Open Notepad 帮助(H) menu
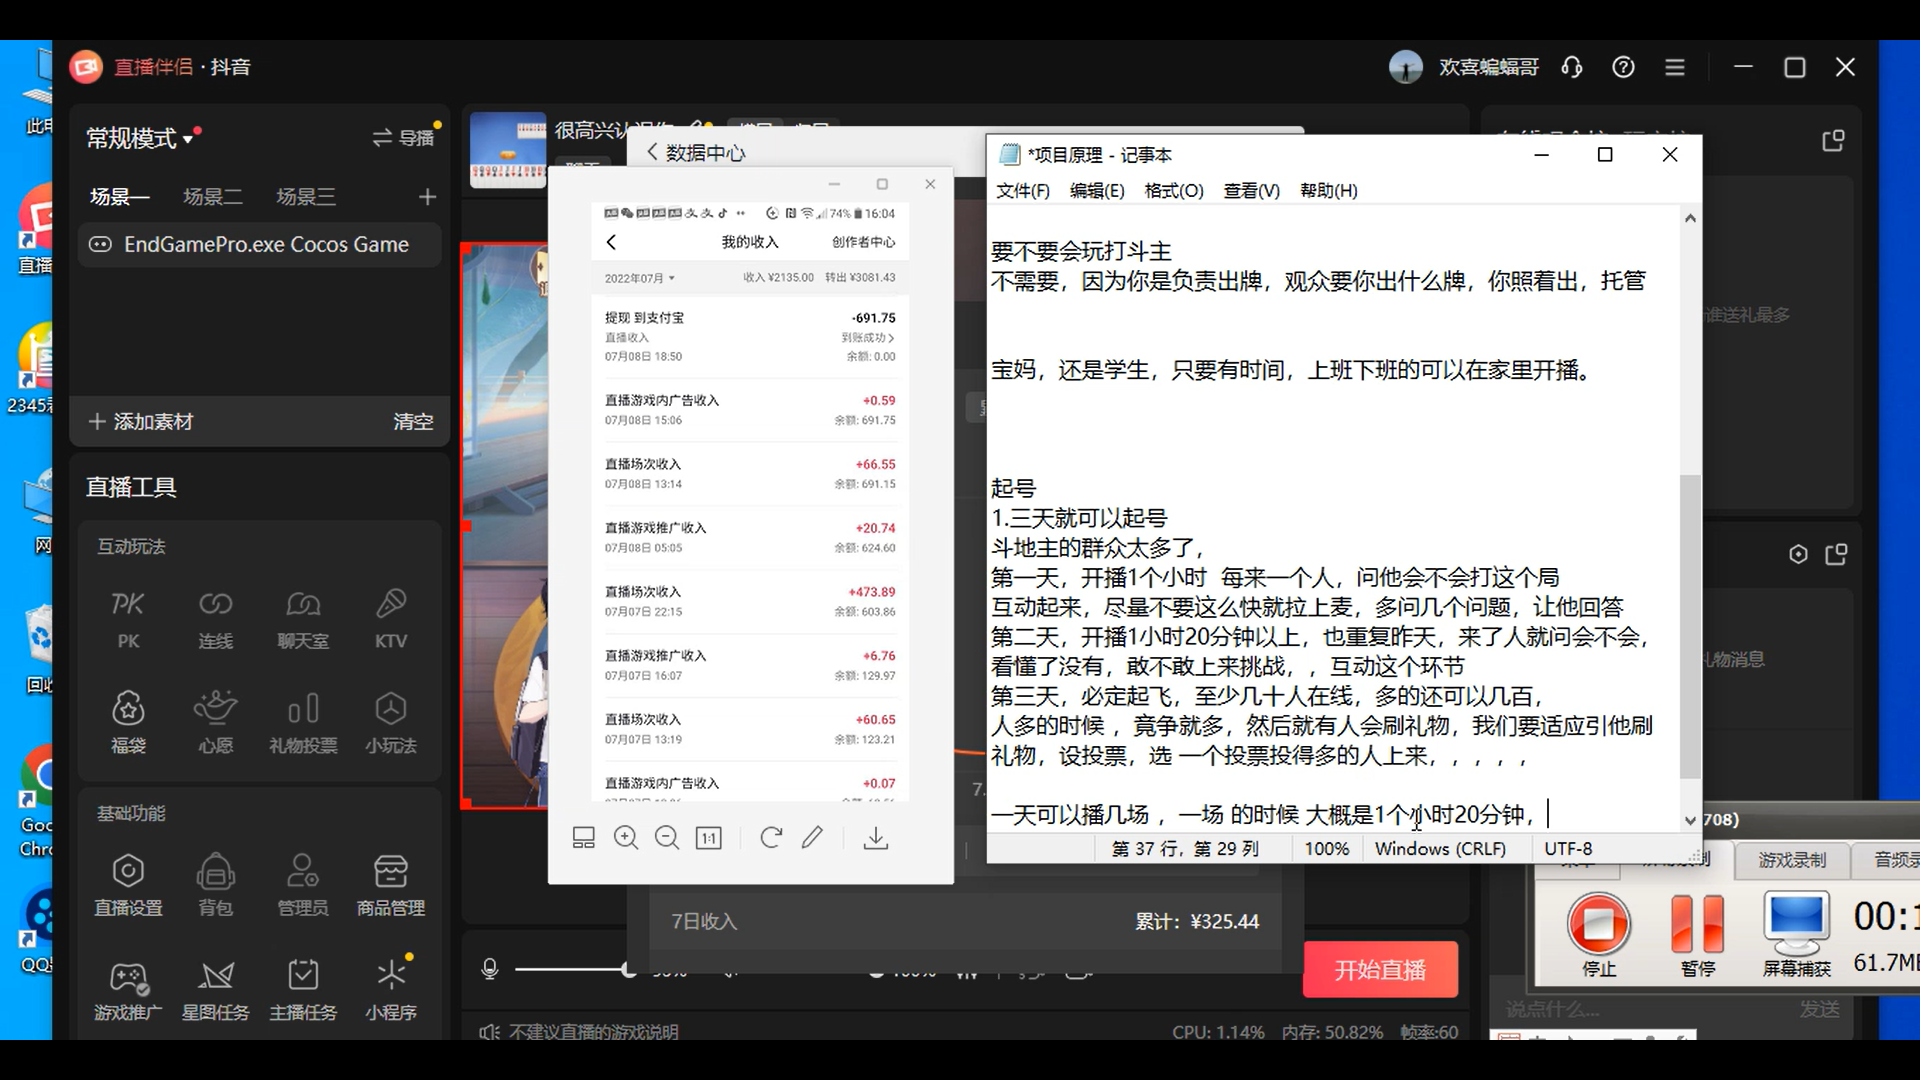Viewport: 1920px width, 1080px height. [x=1328, y=191]
